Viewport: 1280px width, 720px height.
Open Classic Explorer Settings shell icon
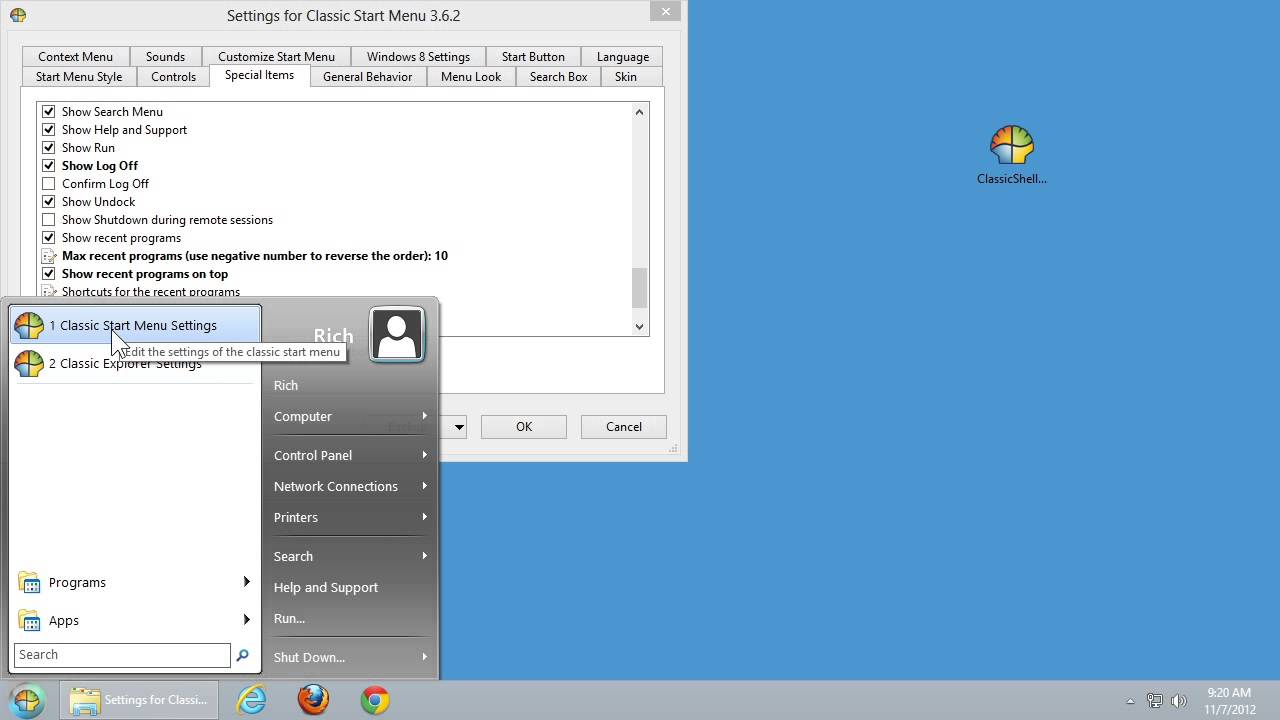[29, 363]
